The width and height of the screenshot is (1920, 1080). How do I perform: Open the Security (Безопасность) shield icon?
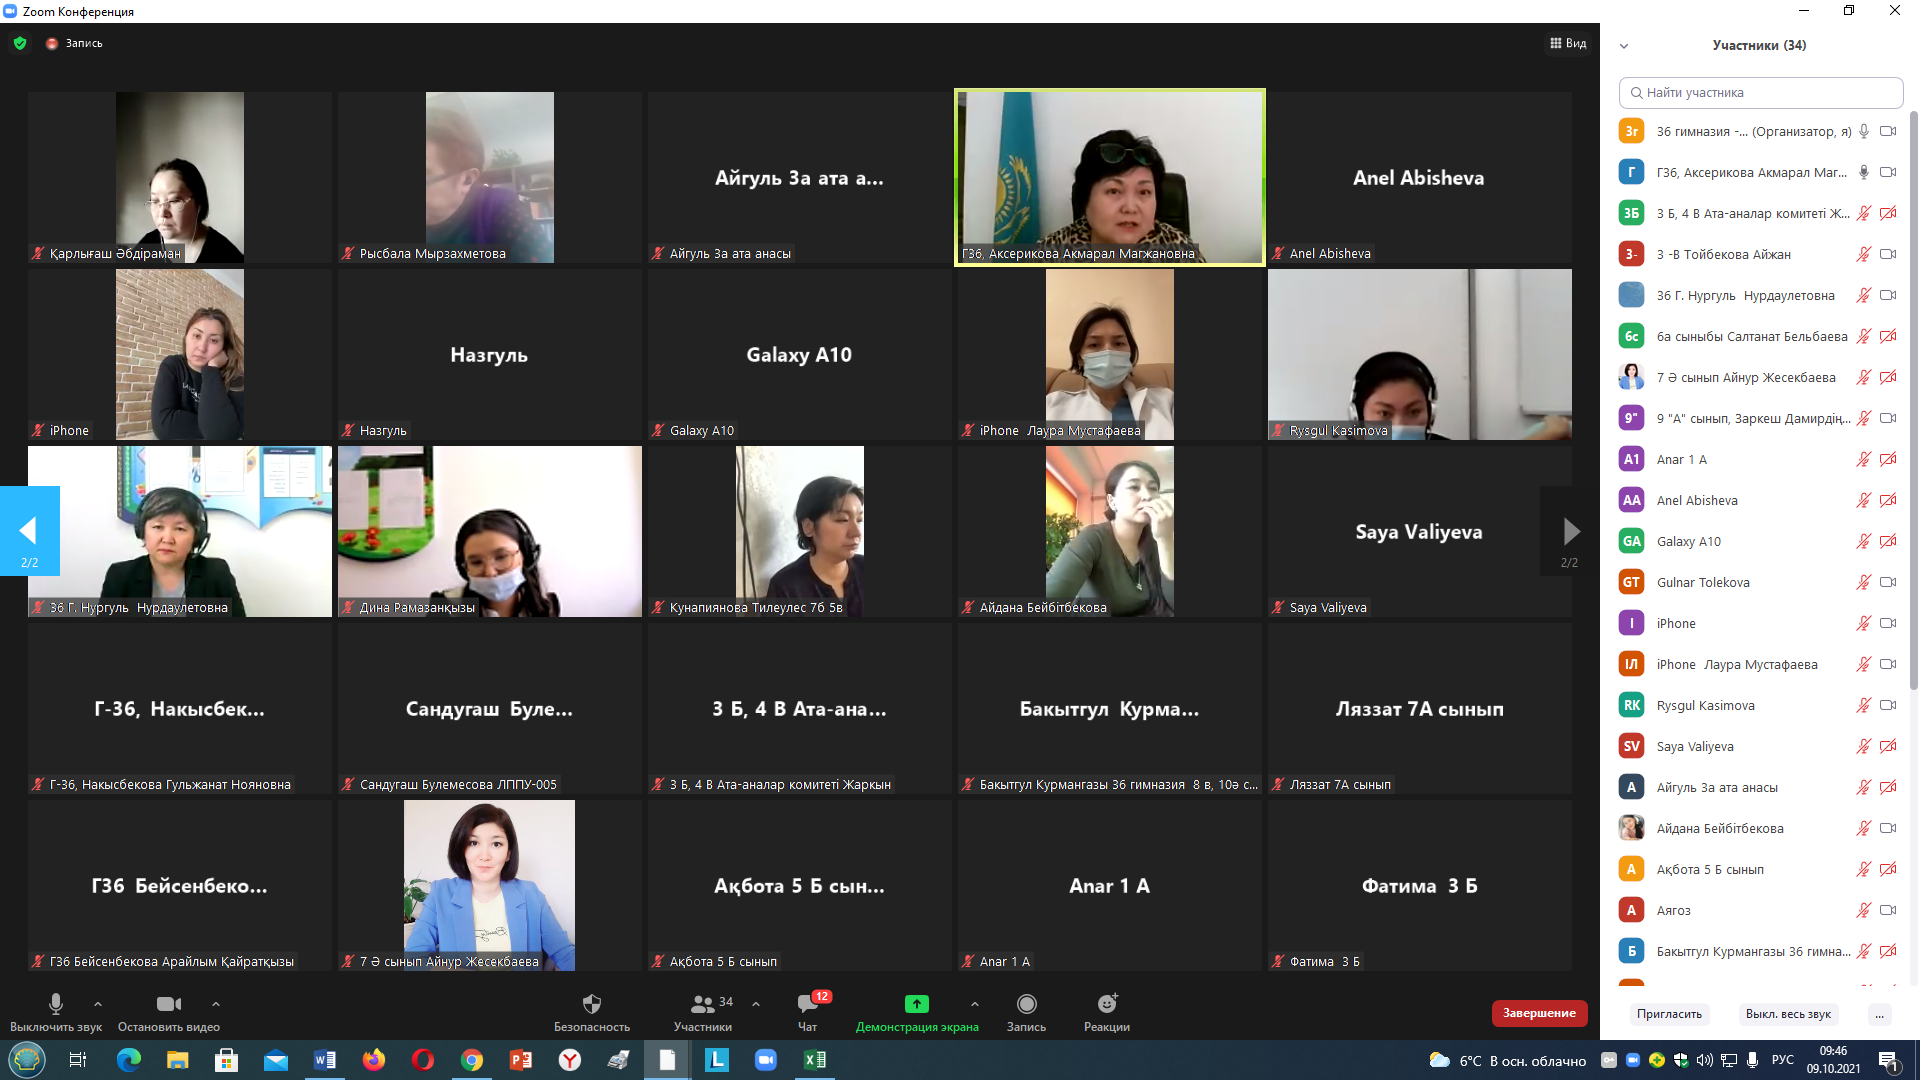pyautogui.click(x=592, y=1004)
